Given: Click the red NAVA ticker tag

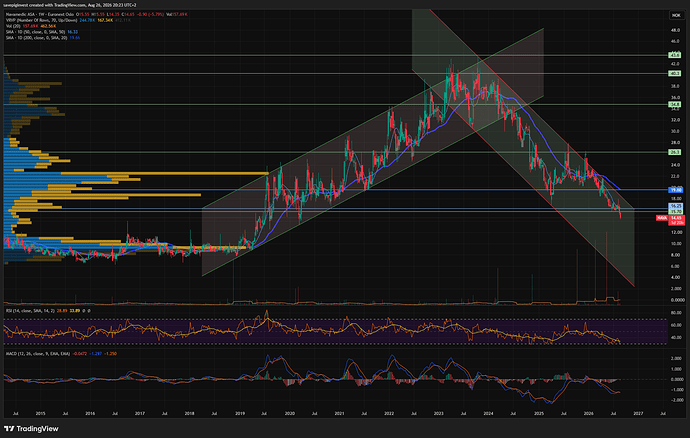Looking at the screenshot, I should point(661,218).
